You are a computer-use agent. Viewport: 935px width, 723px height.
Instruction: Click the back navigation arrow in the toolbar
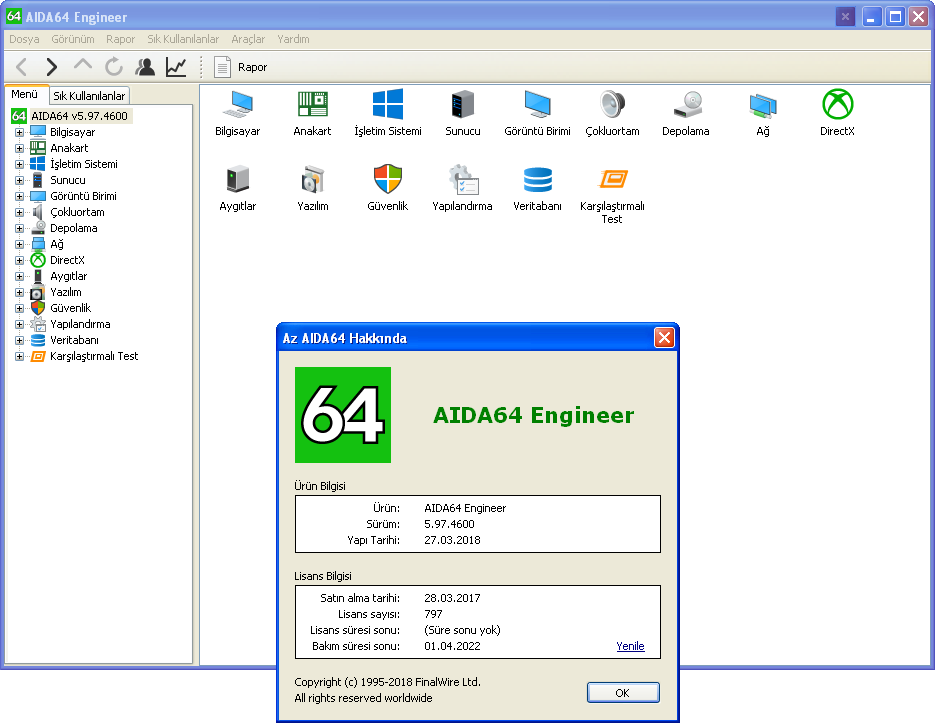point(21,67)
